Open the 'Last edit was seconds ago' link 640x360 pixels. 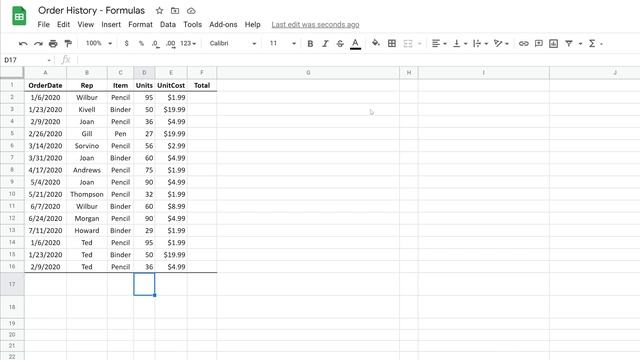(x=316, y=24)
